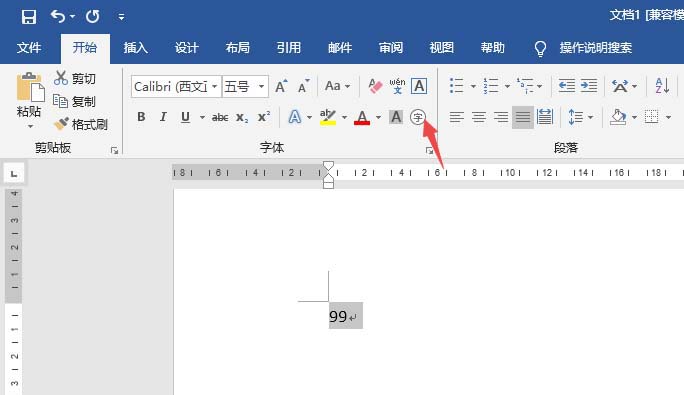The width and height of the screenshot is (684, 395).
Task: Open font color dropdown arrow
Action: click(x=378, y=117)
